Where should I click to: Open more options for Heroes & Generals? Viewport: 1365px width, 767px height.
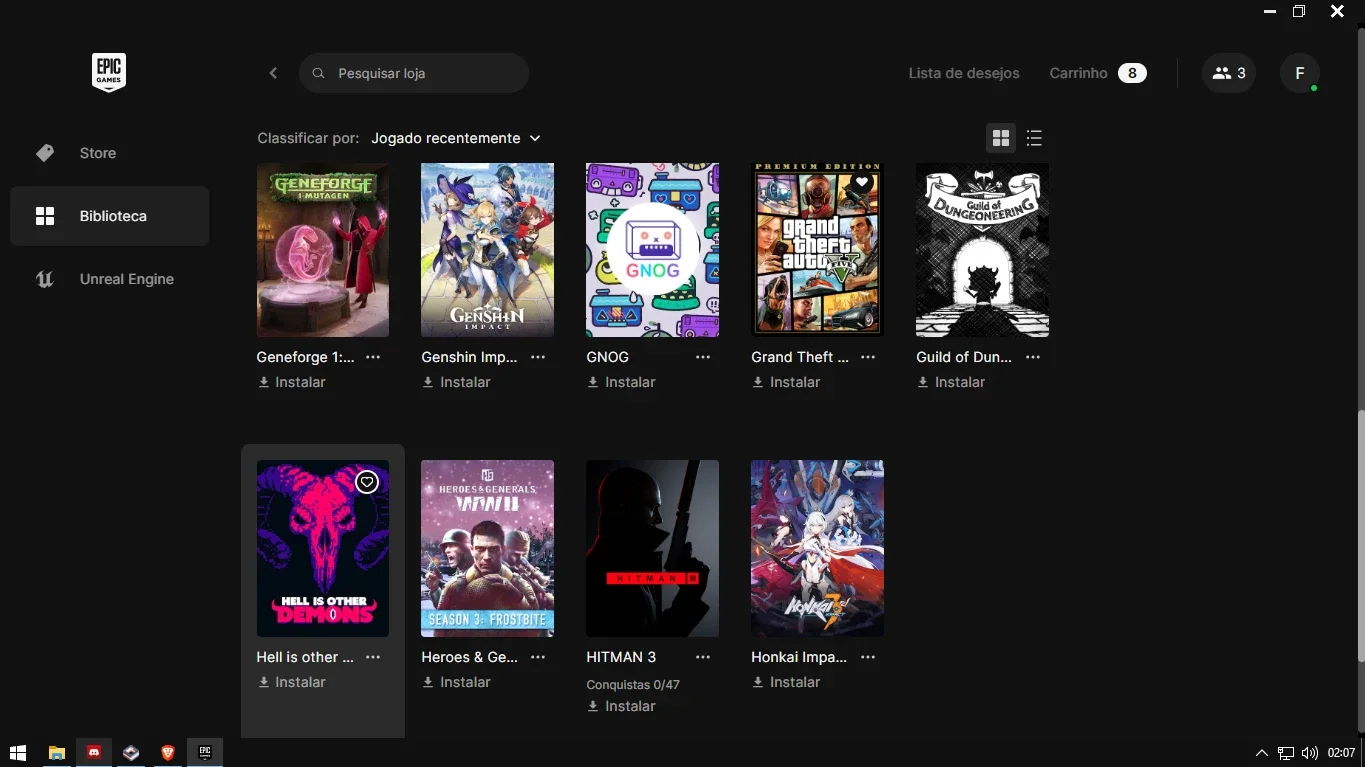(x=538, y=657)
